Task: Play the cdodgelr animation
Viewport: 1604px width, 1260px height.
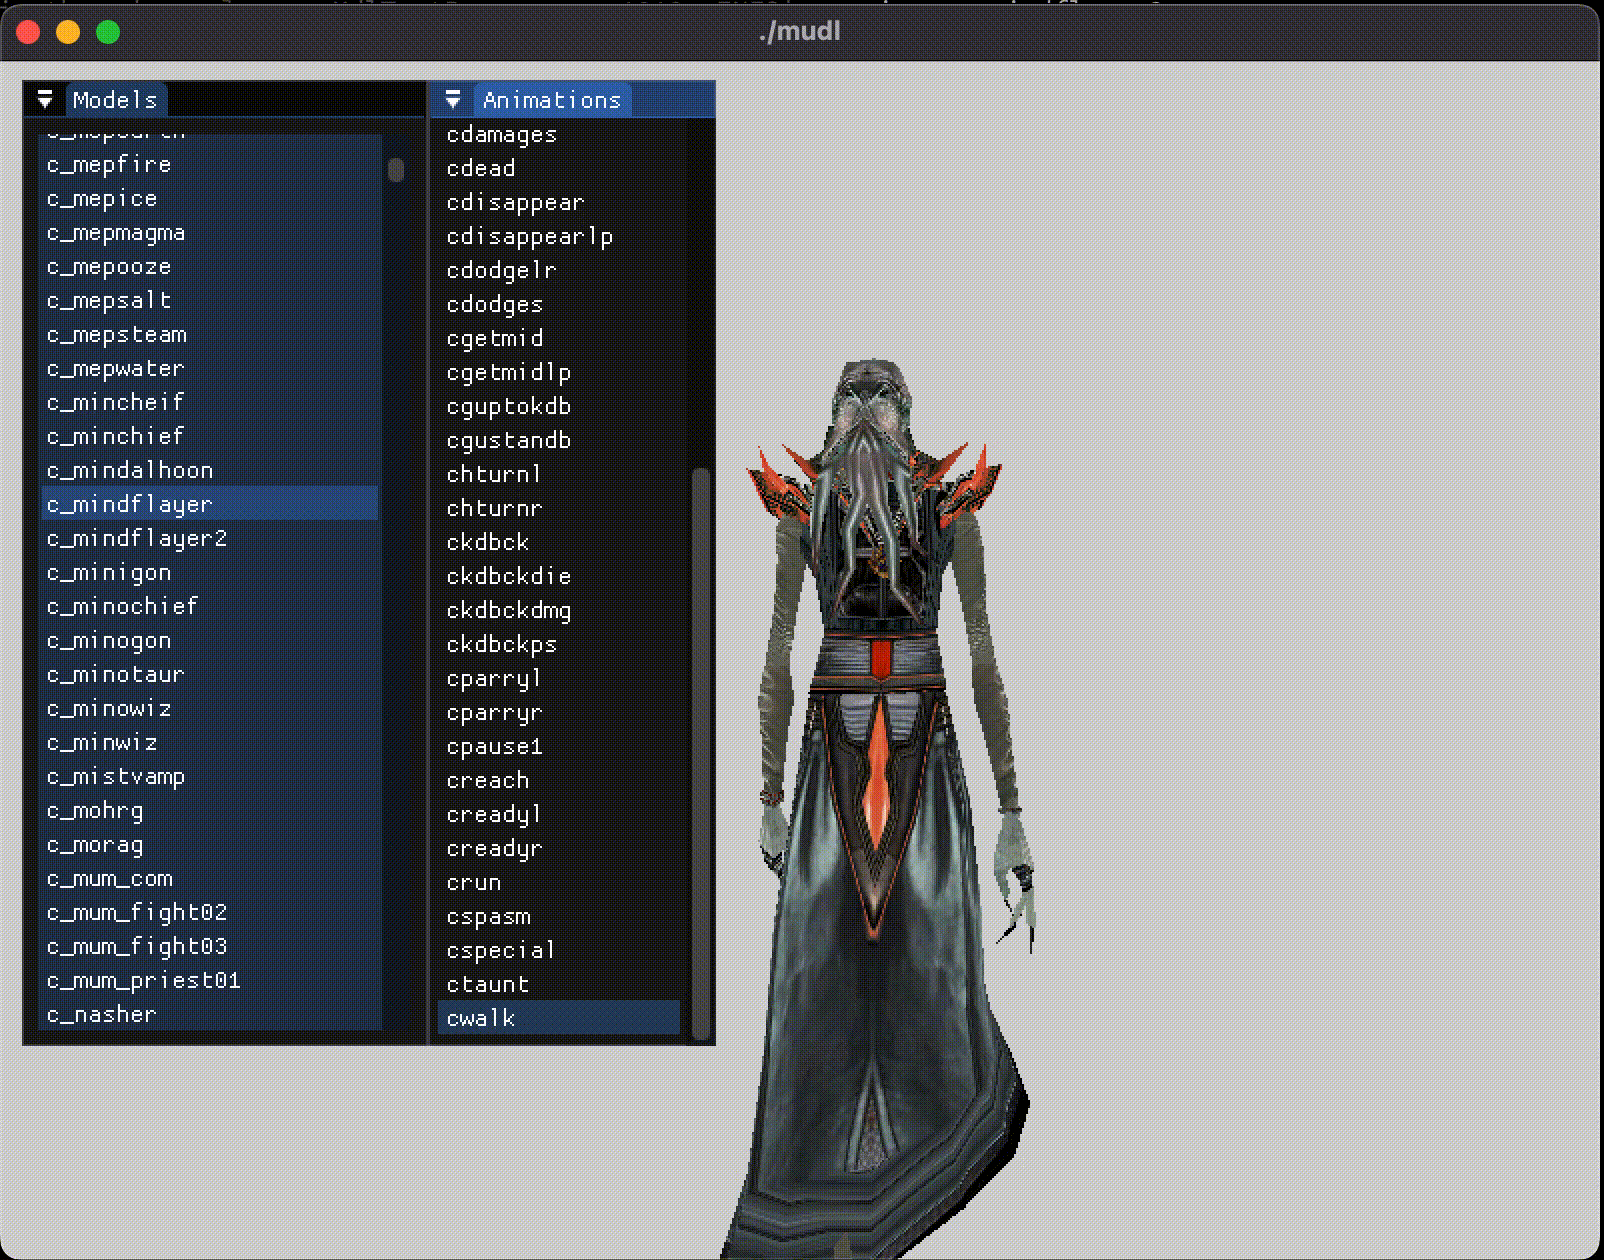Action: click(559, 270)
